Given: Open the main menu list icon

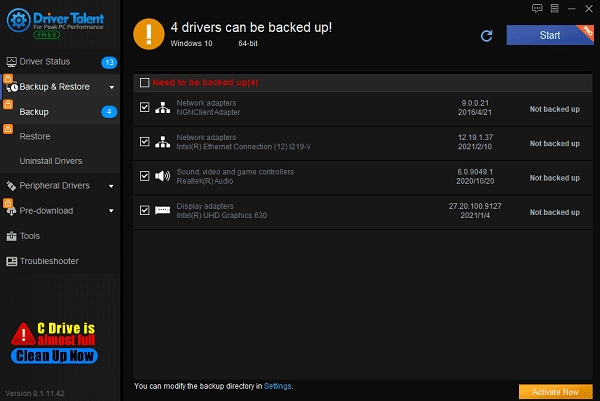Looking at the screenshot, I should pos(554,8).
